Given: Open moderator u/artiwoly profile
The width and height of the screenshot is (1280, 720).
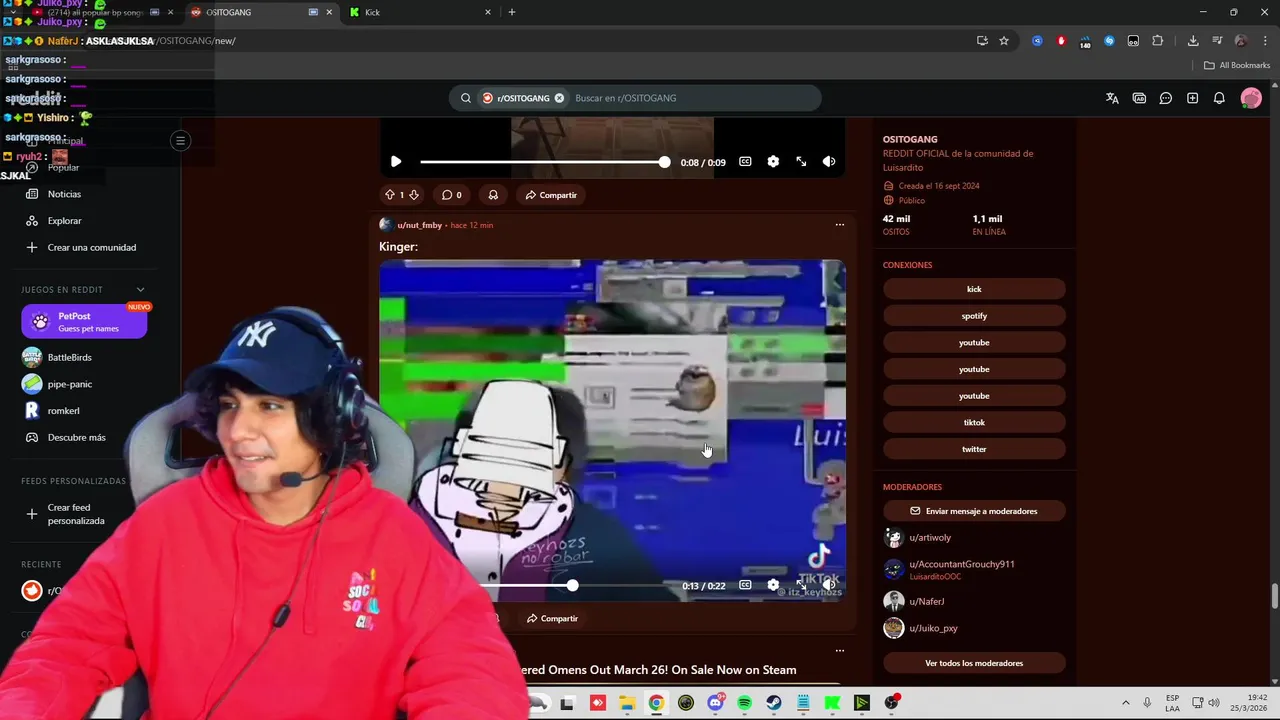Looking at the screenshot, I should point(930,538).
